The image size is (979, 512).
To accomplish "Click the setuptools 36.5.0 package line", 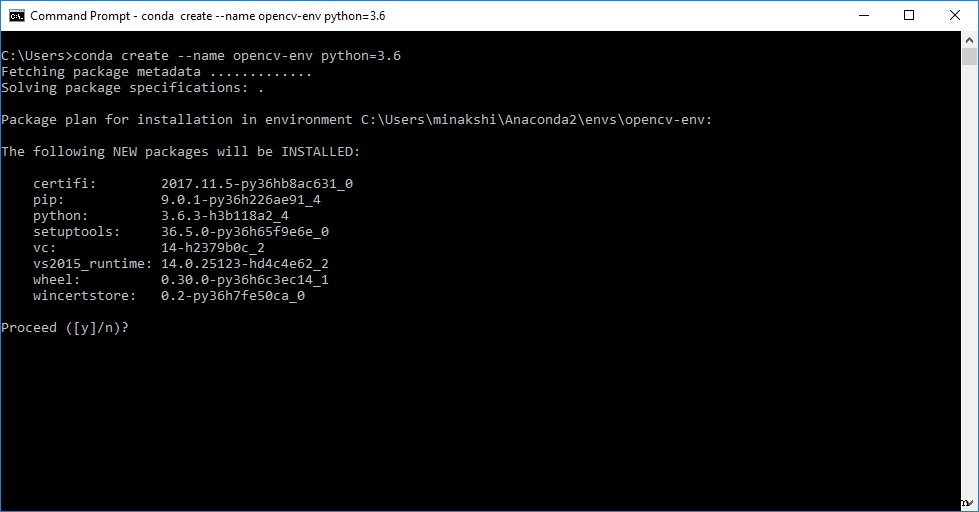I will (180, 232).
